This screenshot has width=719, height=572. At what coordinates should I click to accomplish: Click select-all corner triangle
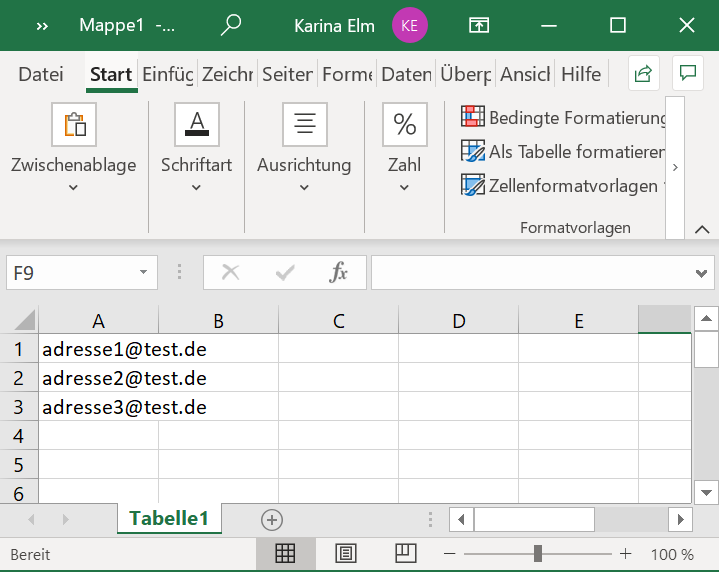point(24,320)
